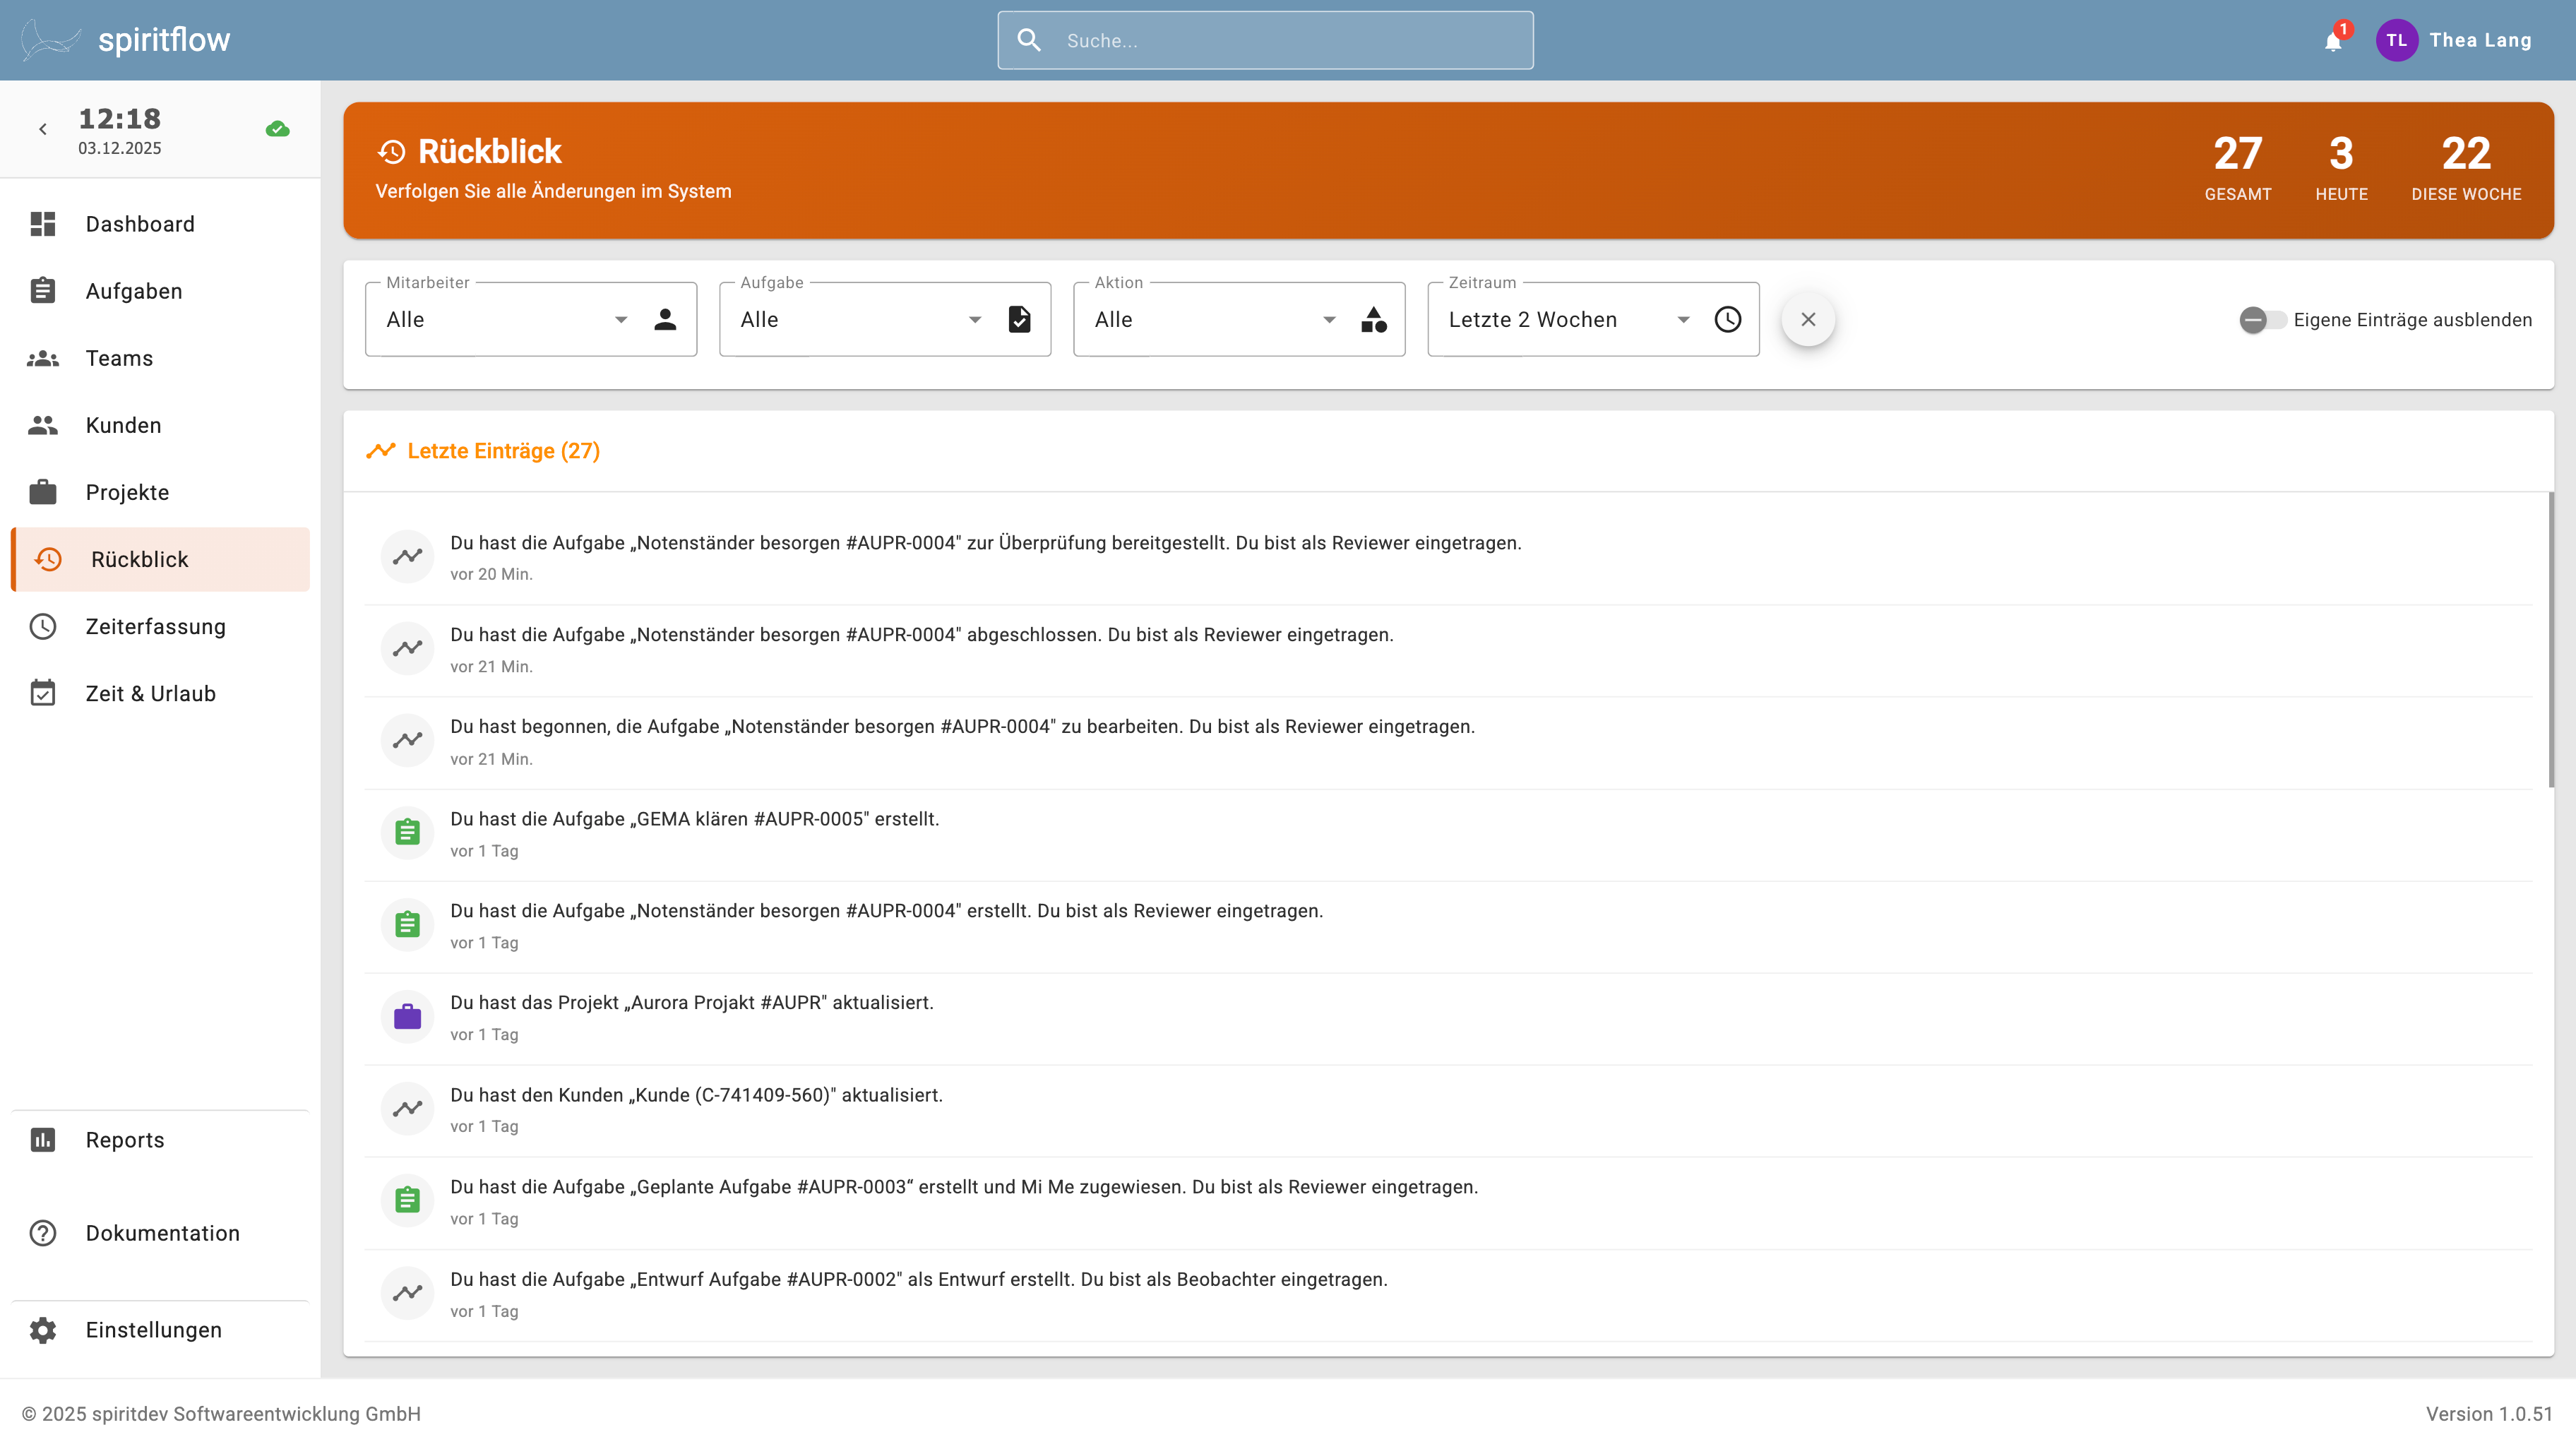Click the 27 Gesamt counter
Image resolution: width=2576 pixels, height=1449 pixels.
click(x=2237, y=167)
